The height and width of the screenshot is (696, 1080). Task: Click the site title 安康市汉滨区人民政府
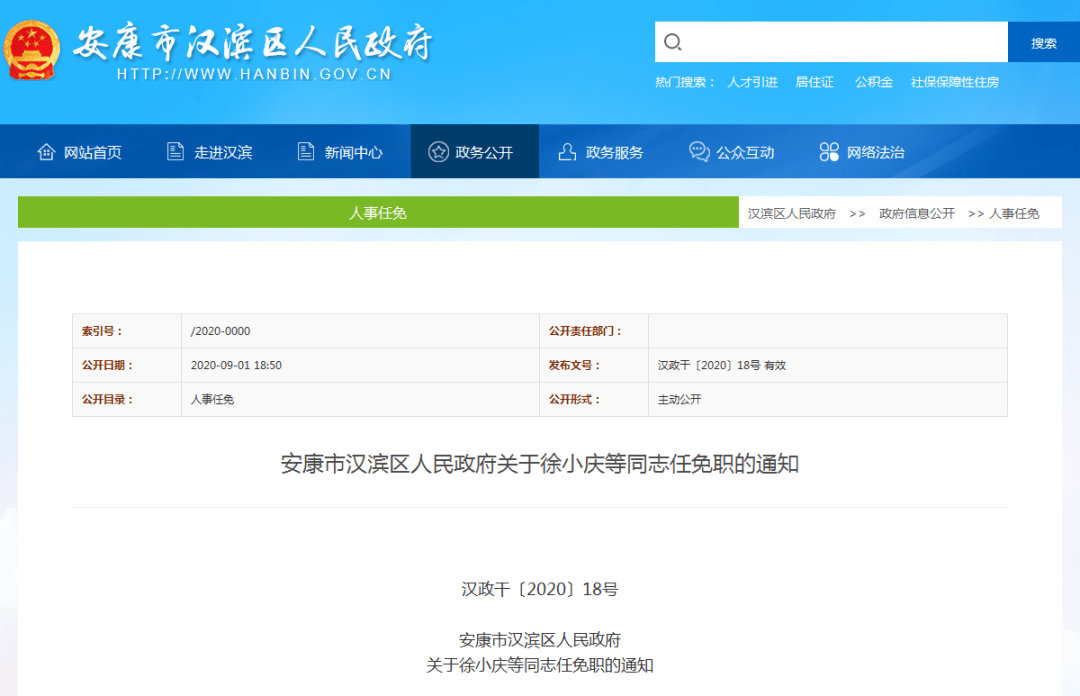(252, 42)
